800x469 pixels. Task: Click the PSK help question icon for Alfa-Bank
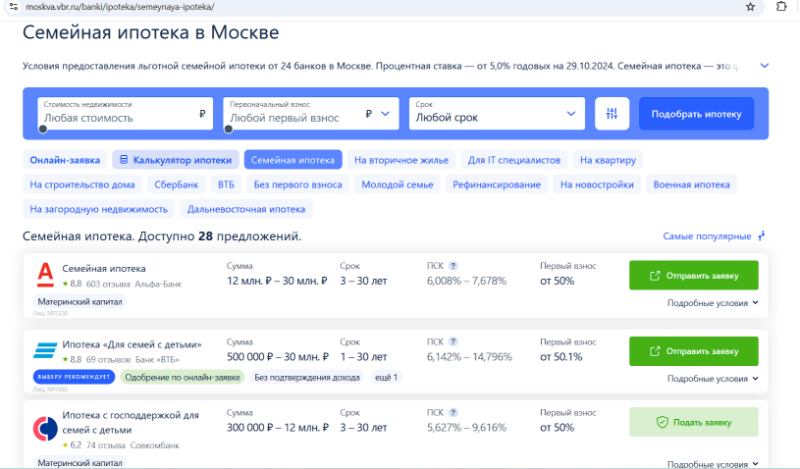[453, 266]
